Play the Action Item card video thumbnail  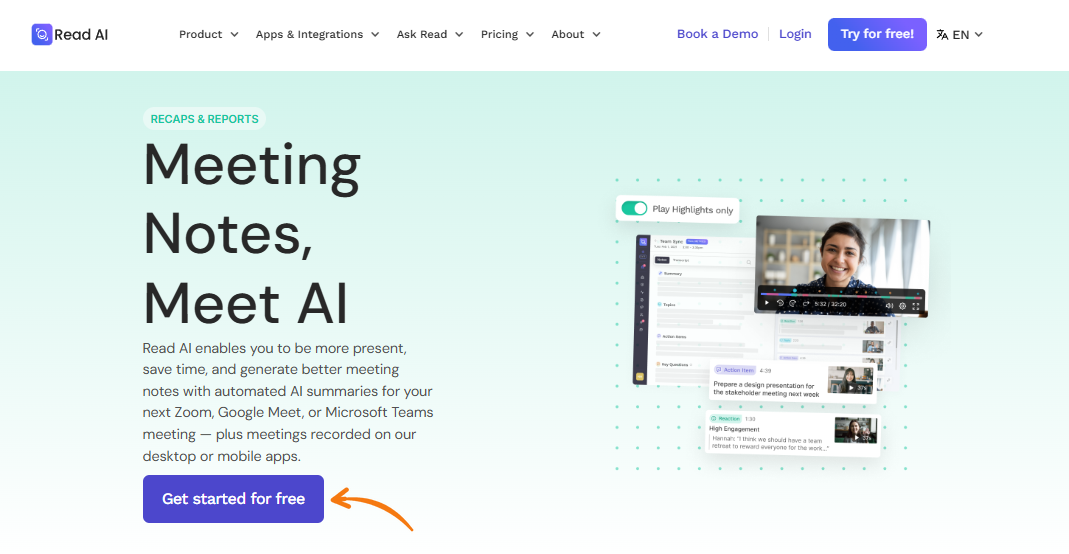click(850, 380)
